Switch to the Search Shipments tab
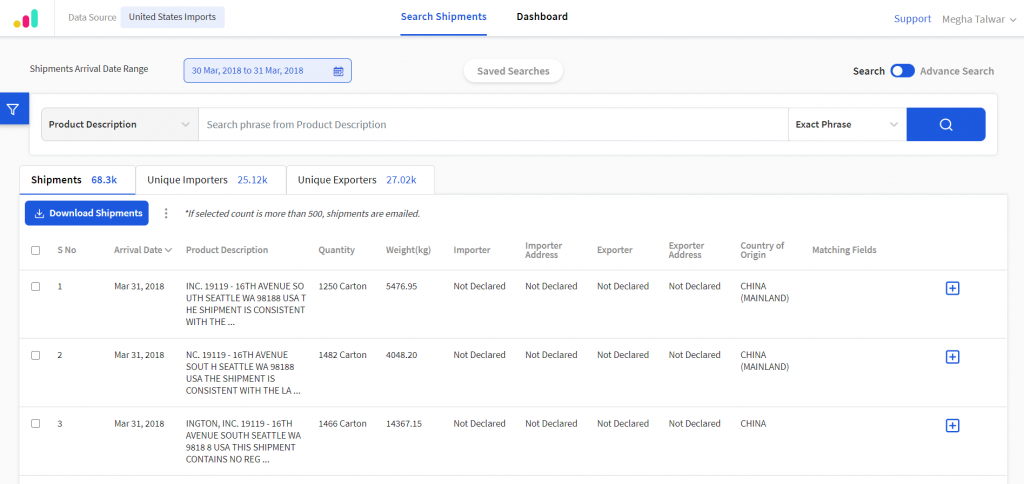Screen dimensions: 1024x484 point(443,17)
